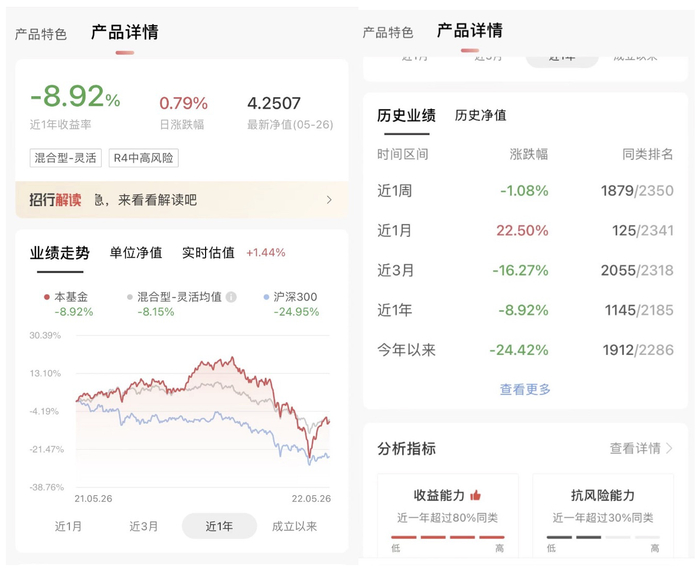Expand 查看详情 for analysis indicators
The width and height of the screenshot is (700, 572).
tap(641, 449)
